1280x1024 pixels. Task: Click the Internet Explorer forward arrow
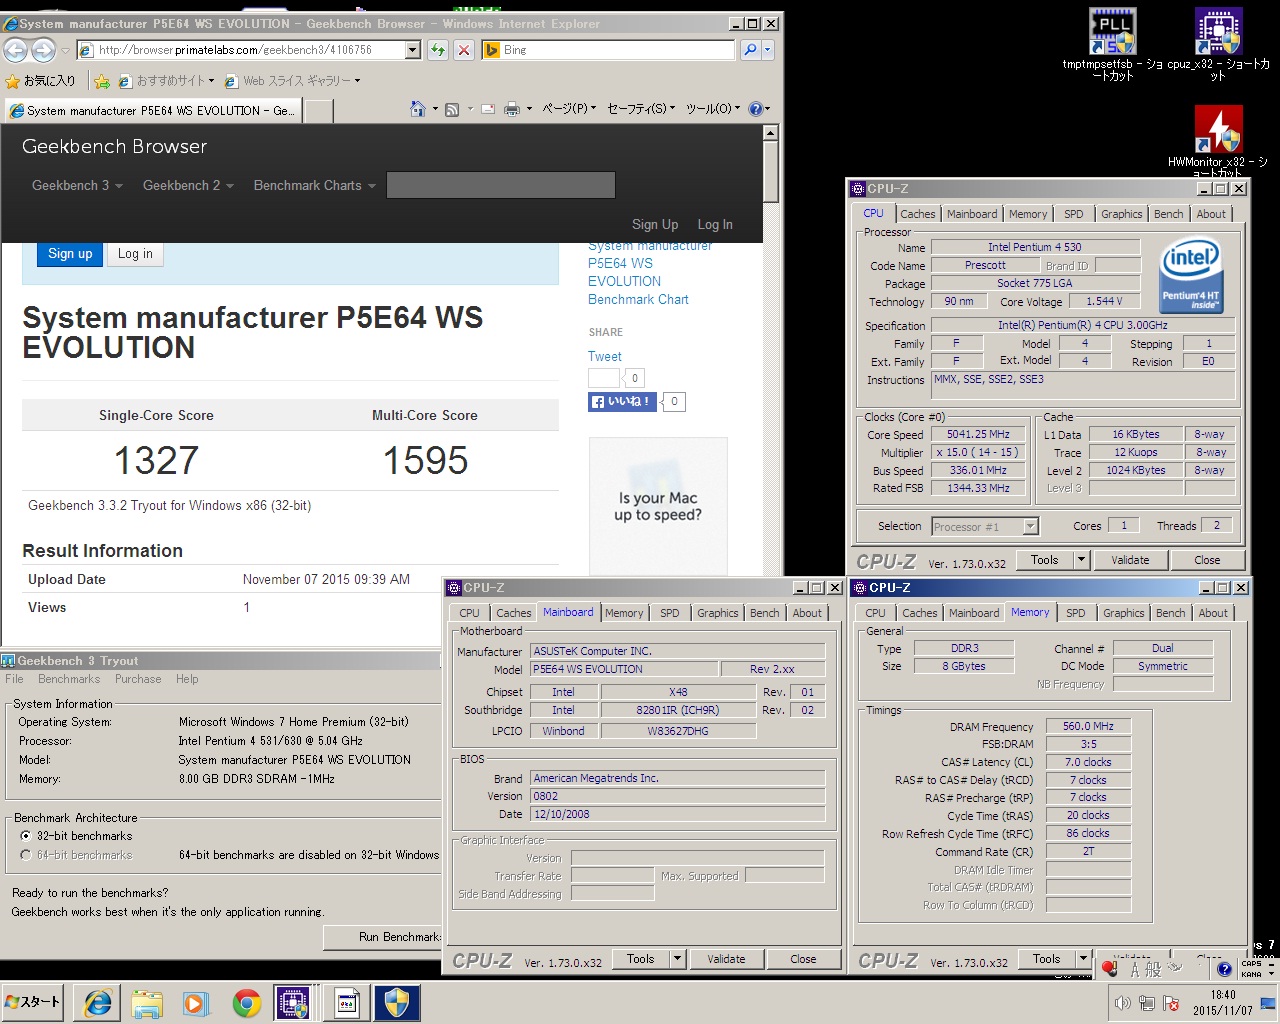point(44,49)
